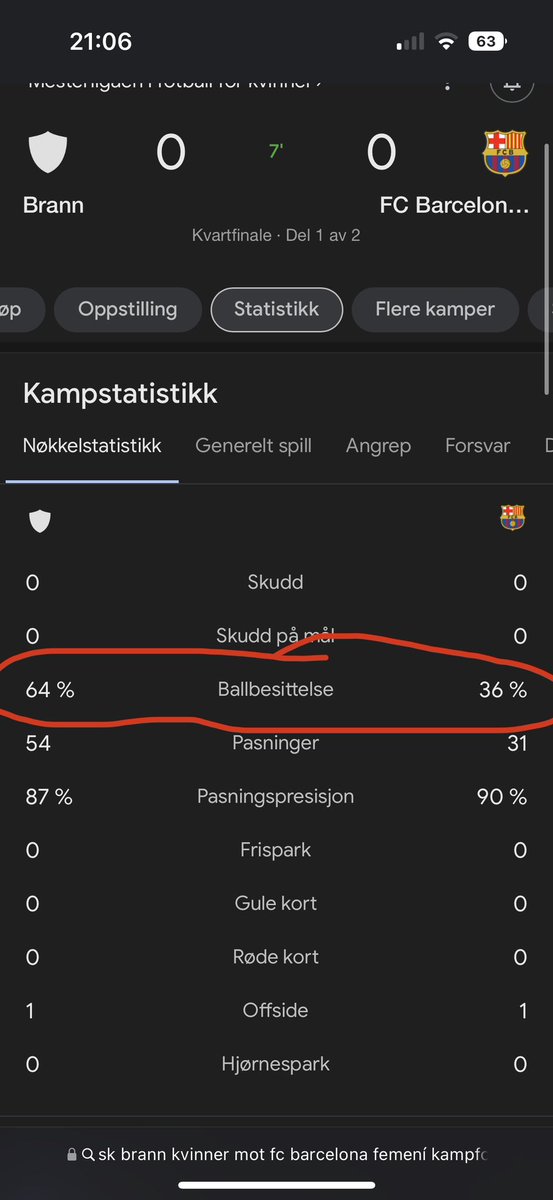Tap small Barcelona crest above stats column
Screen dimensions: 553x1200
point(513,517)
